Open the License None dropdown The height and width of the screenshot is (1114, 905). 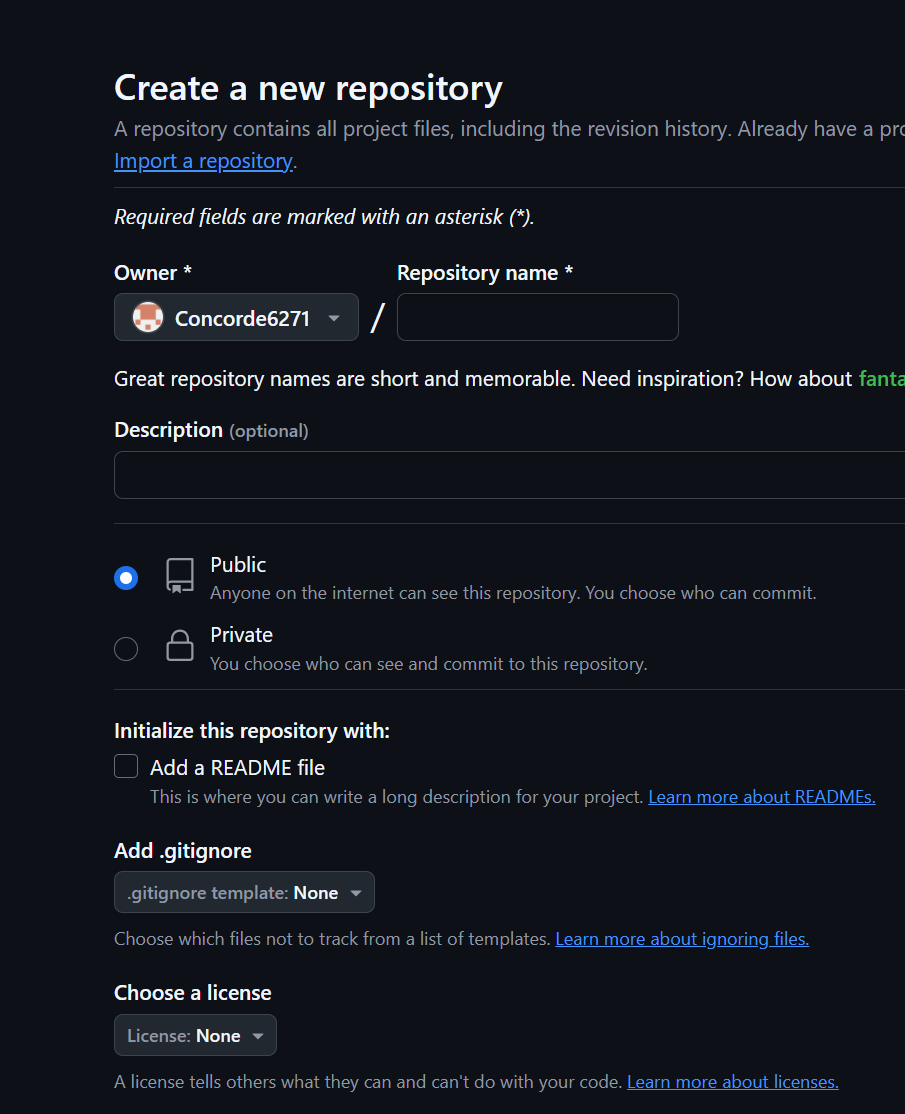point(195,1035)
